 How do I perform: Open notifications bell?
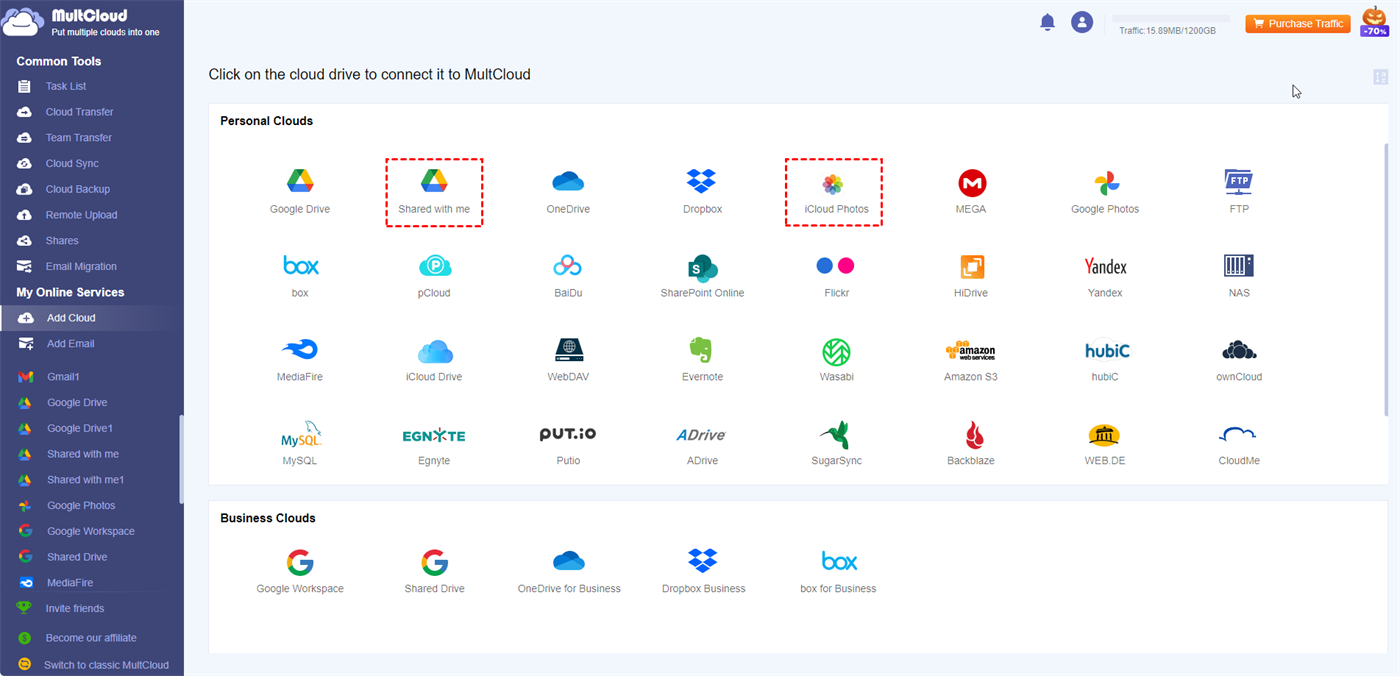tap(1048, 22)
